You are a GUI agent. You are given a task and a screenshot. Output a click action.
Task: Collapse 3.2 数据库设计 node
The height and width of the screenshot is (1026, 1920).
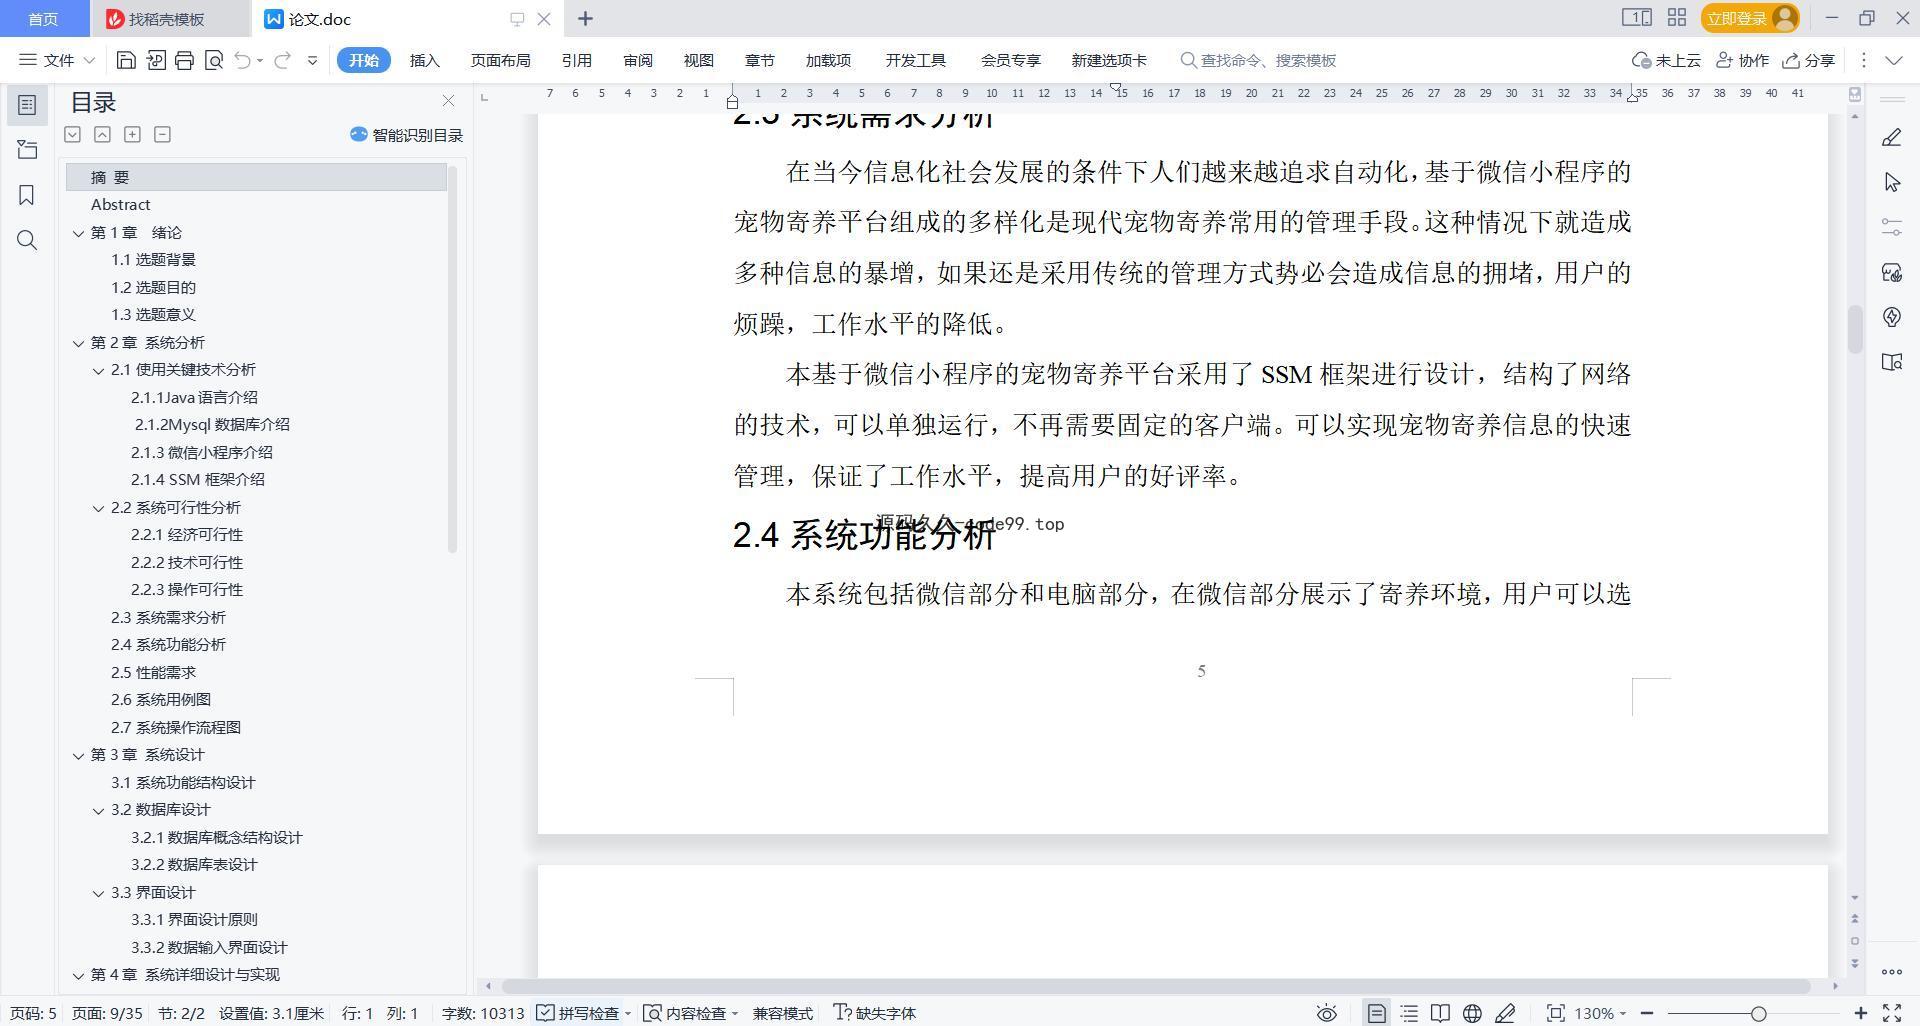coord(98,810)
